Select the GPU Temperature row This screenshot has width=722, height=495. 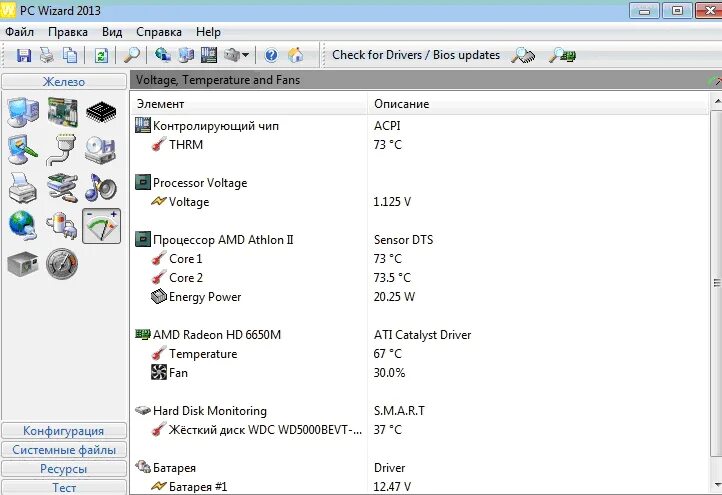pyautogui.click(x=420, y=354)
